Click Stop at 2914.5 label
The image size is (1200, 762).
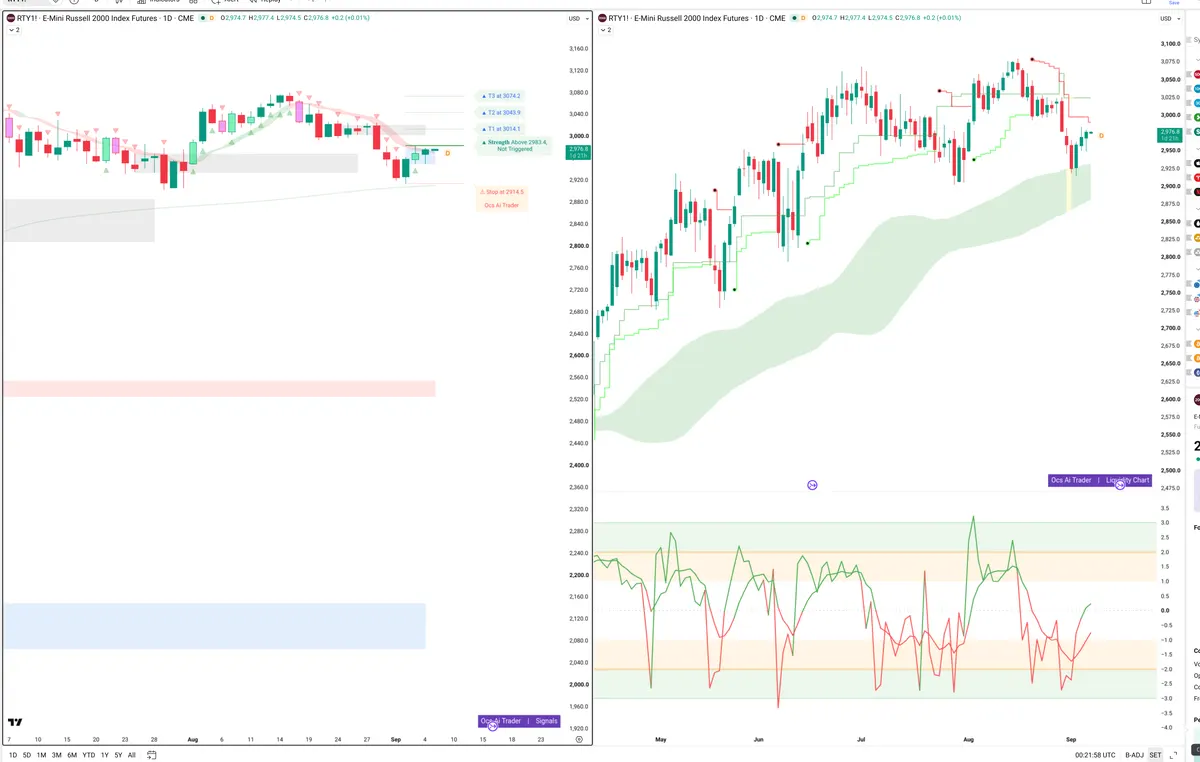tap(502, 192)
